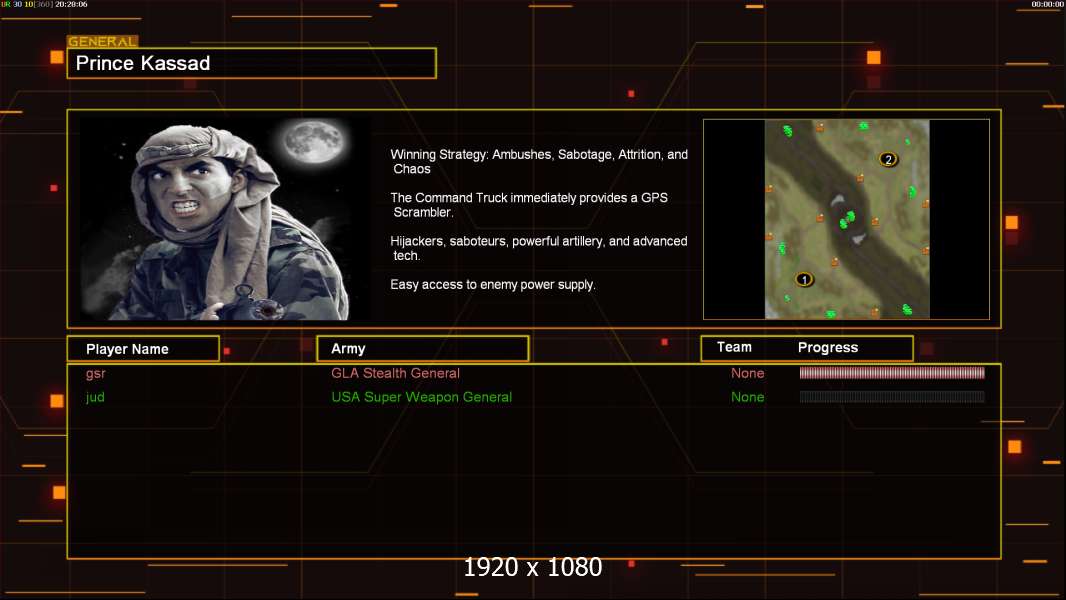Click the Prince Kassad name field
The width and height of the screenshot is (1066, 600).
pyautogui.click(x=251, y=64)
